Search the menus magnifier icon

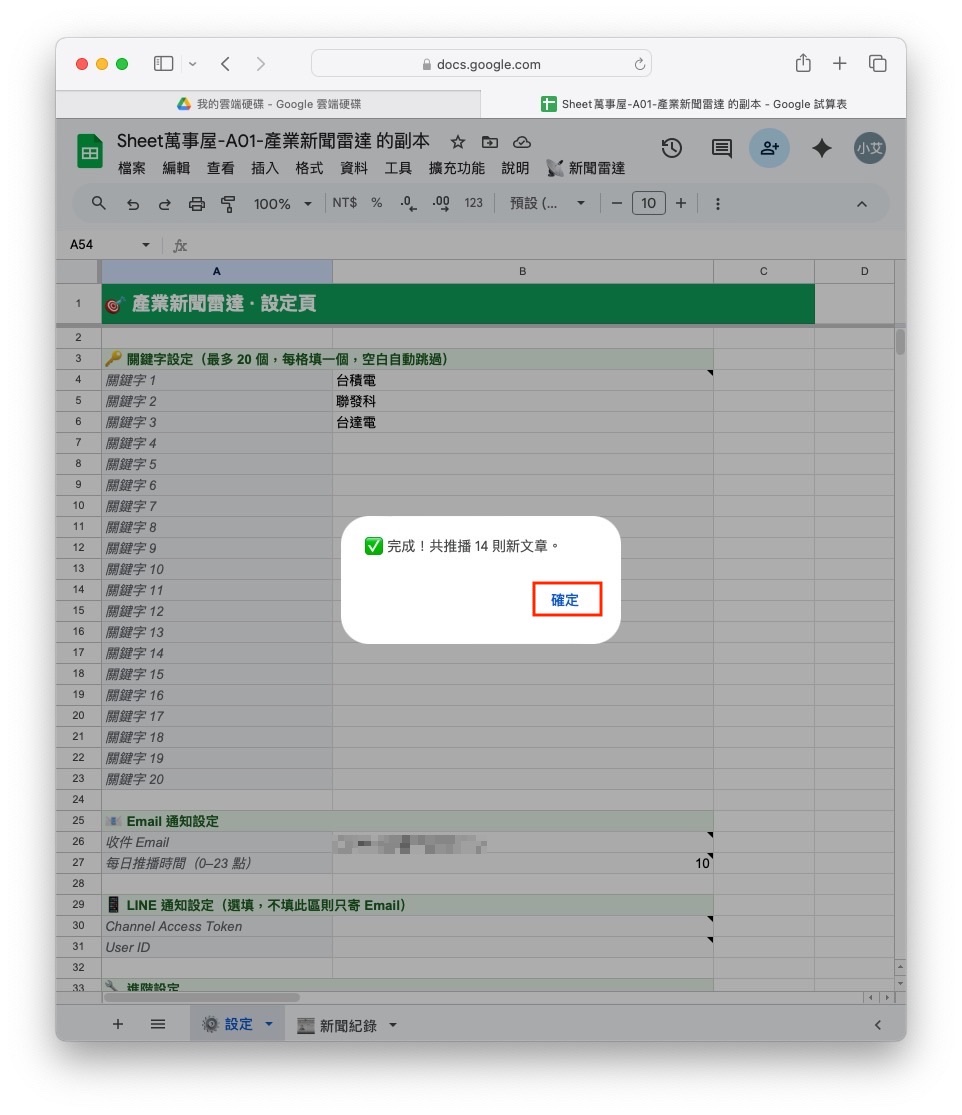(x=99, y=203)
